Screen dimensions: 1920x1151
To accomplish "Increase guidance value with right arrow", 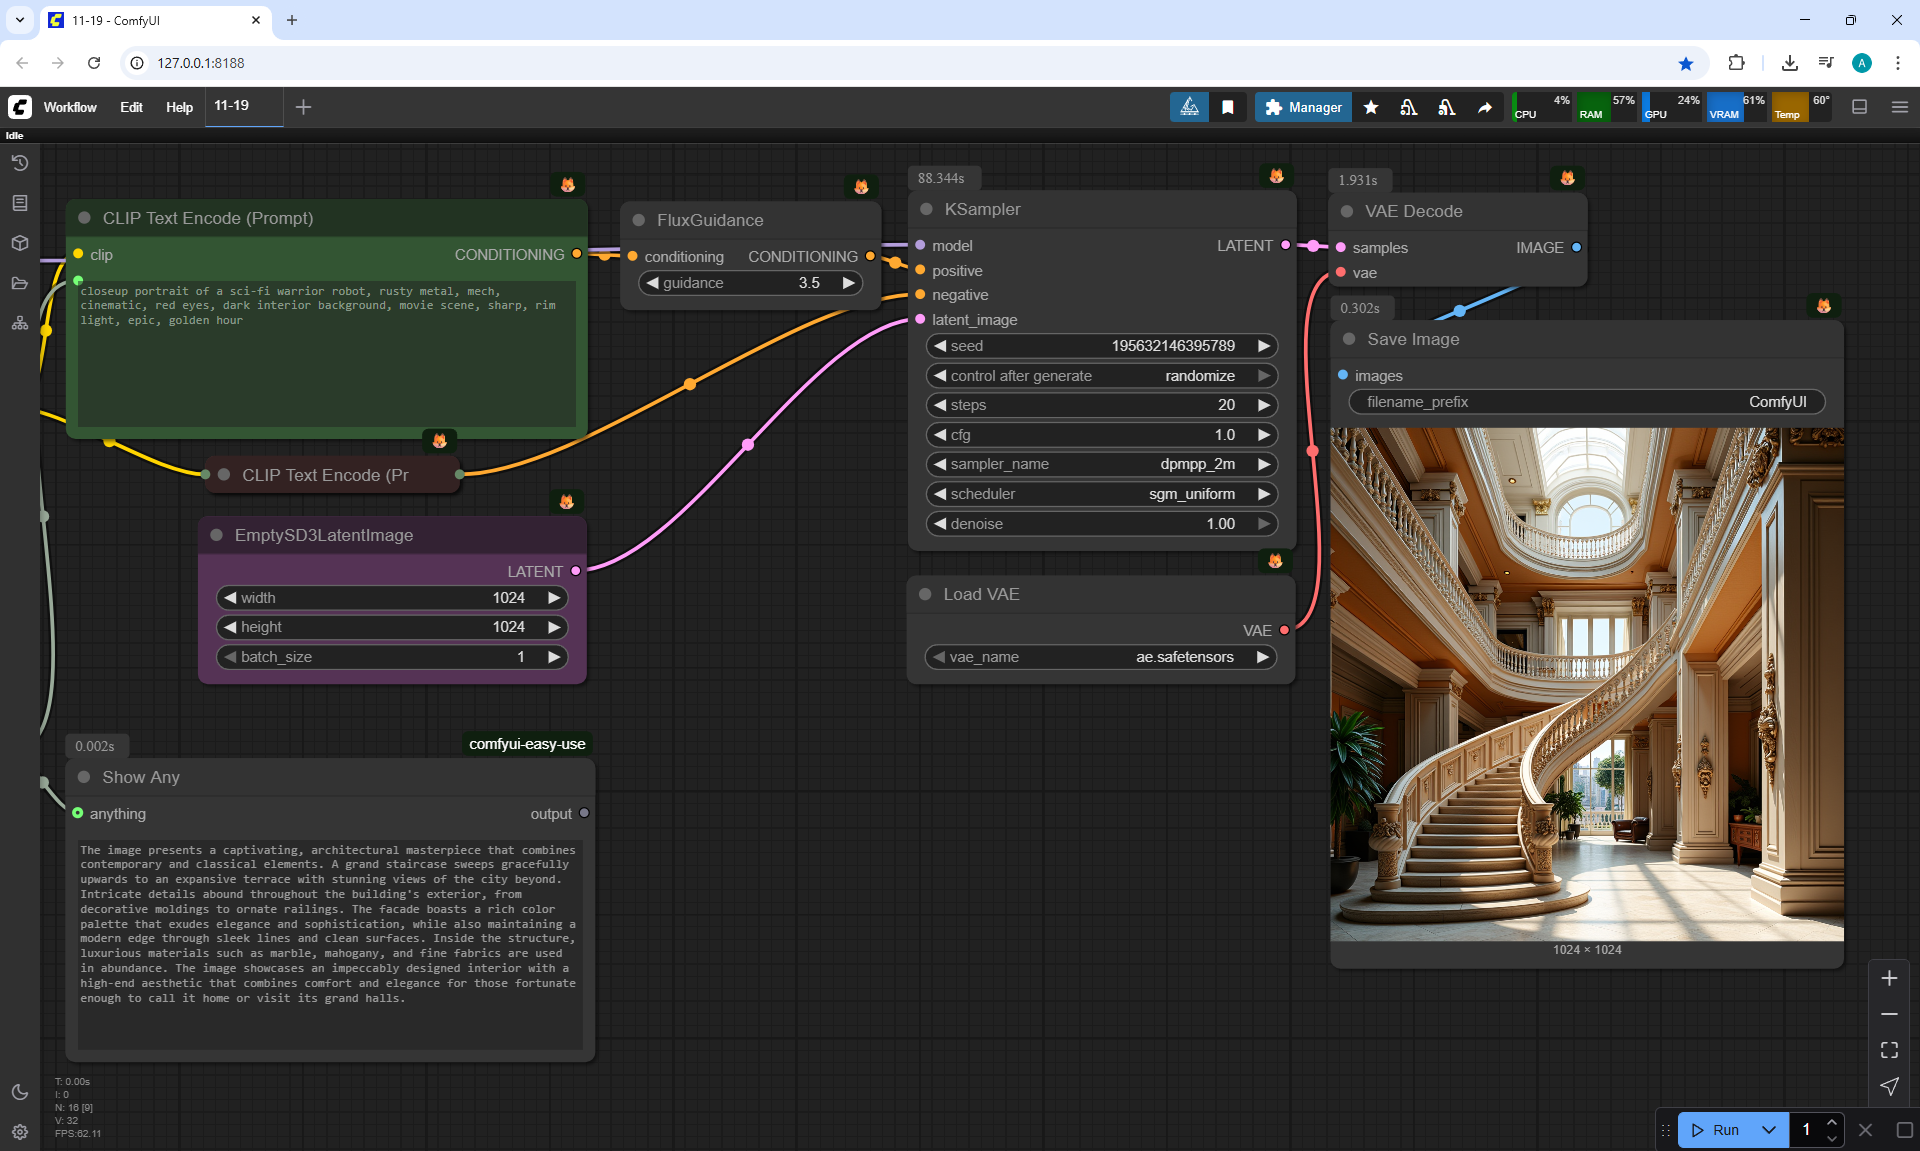I will pyautogui.click(x=848, y=283).
